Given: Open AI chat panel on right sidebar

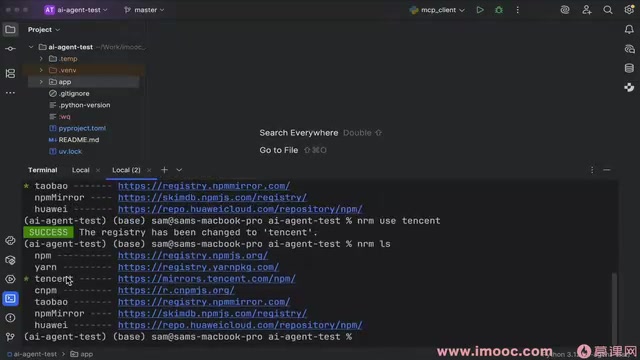Looking at the screenshot, I should pos(629,49).
